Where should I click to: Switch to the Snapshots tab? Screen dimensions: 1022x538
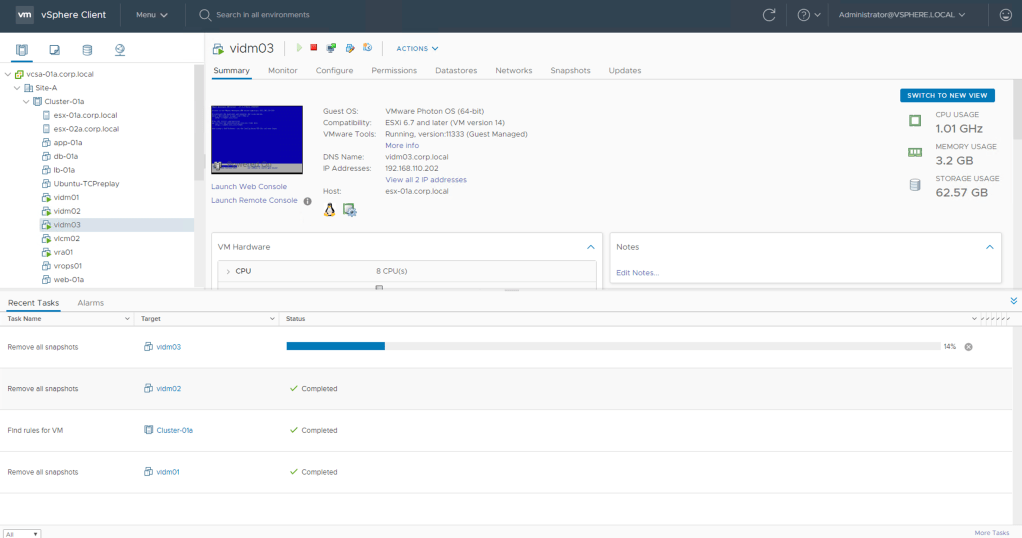(x=570, y=71)
